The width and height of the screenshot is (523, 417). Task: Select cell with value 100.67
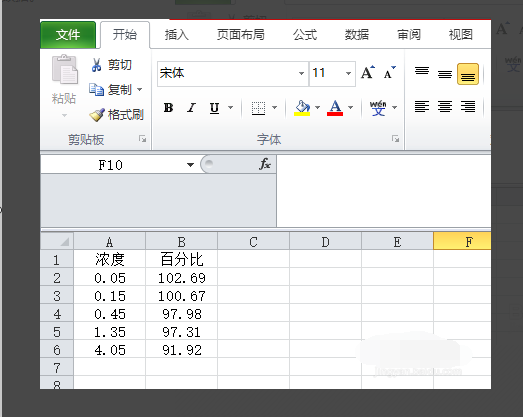click(181, 295)
